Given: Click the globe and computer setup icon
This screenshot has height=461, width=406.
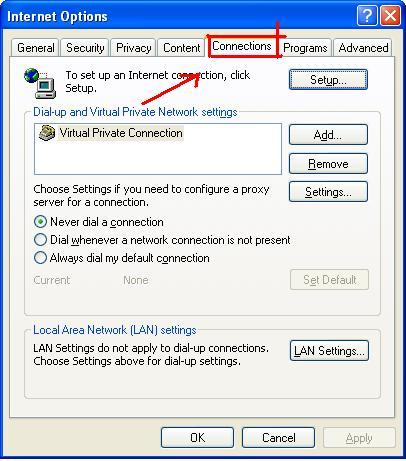Looking at the screenshot, I should point(40,83).
